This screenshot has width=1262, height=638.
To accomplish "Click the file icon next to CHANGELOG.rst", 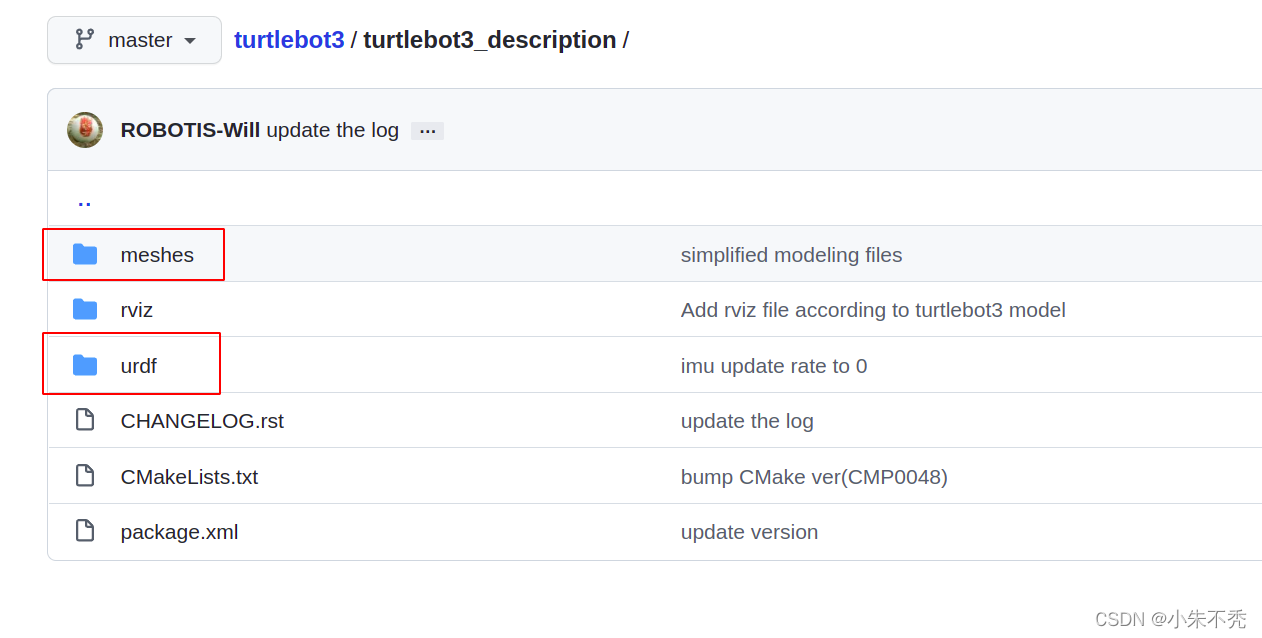I will tap(84, 420).
